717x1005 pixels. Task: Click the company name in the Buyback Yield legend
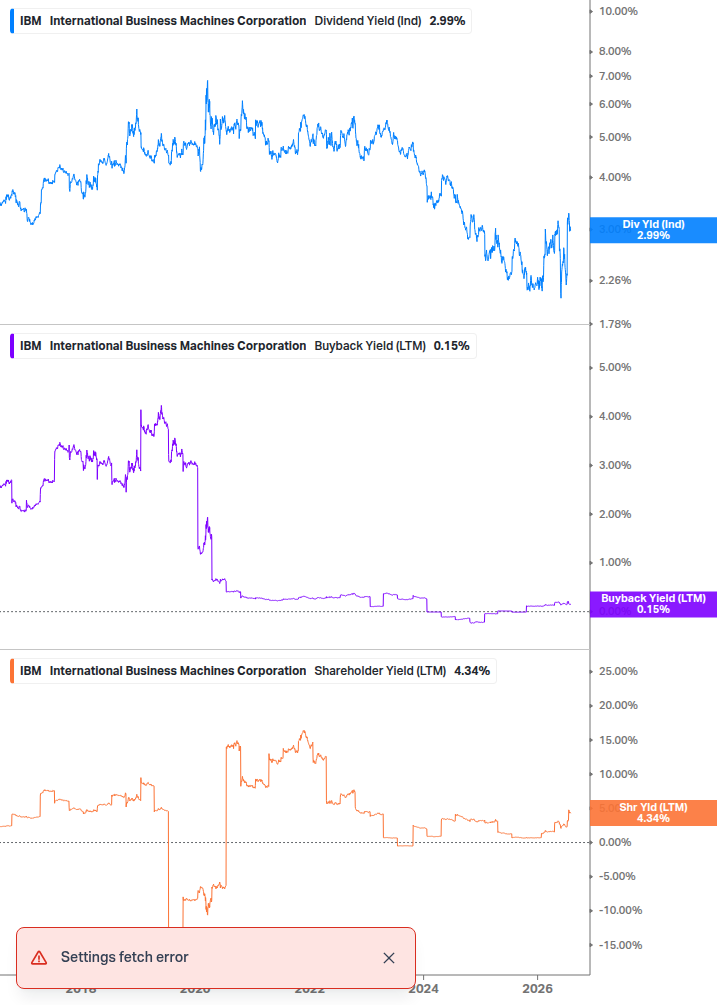[178, 346]
